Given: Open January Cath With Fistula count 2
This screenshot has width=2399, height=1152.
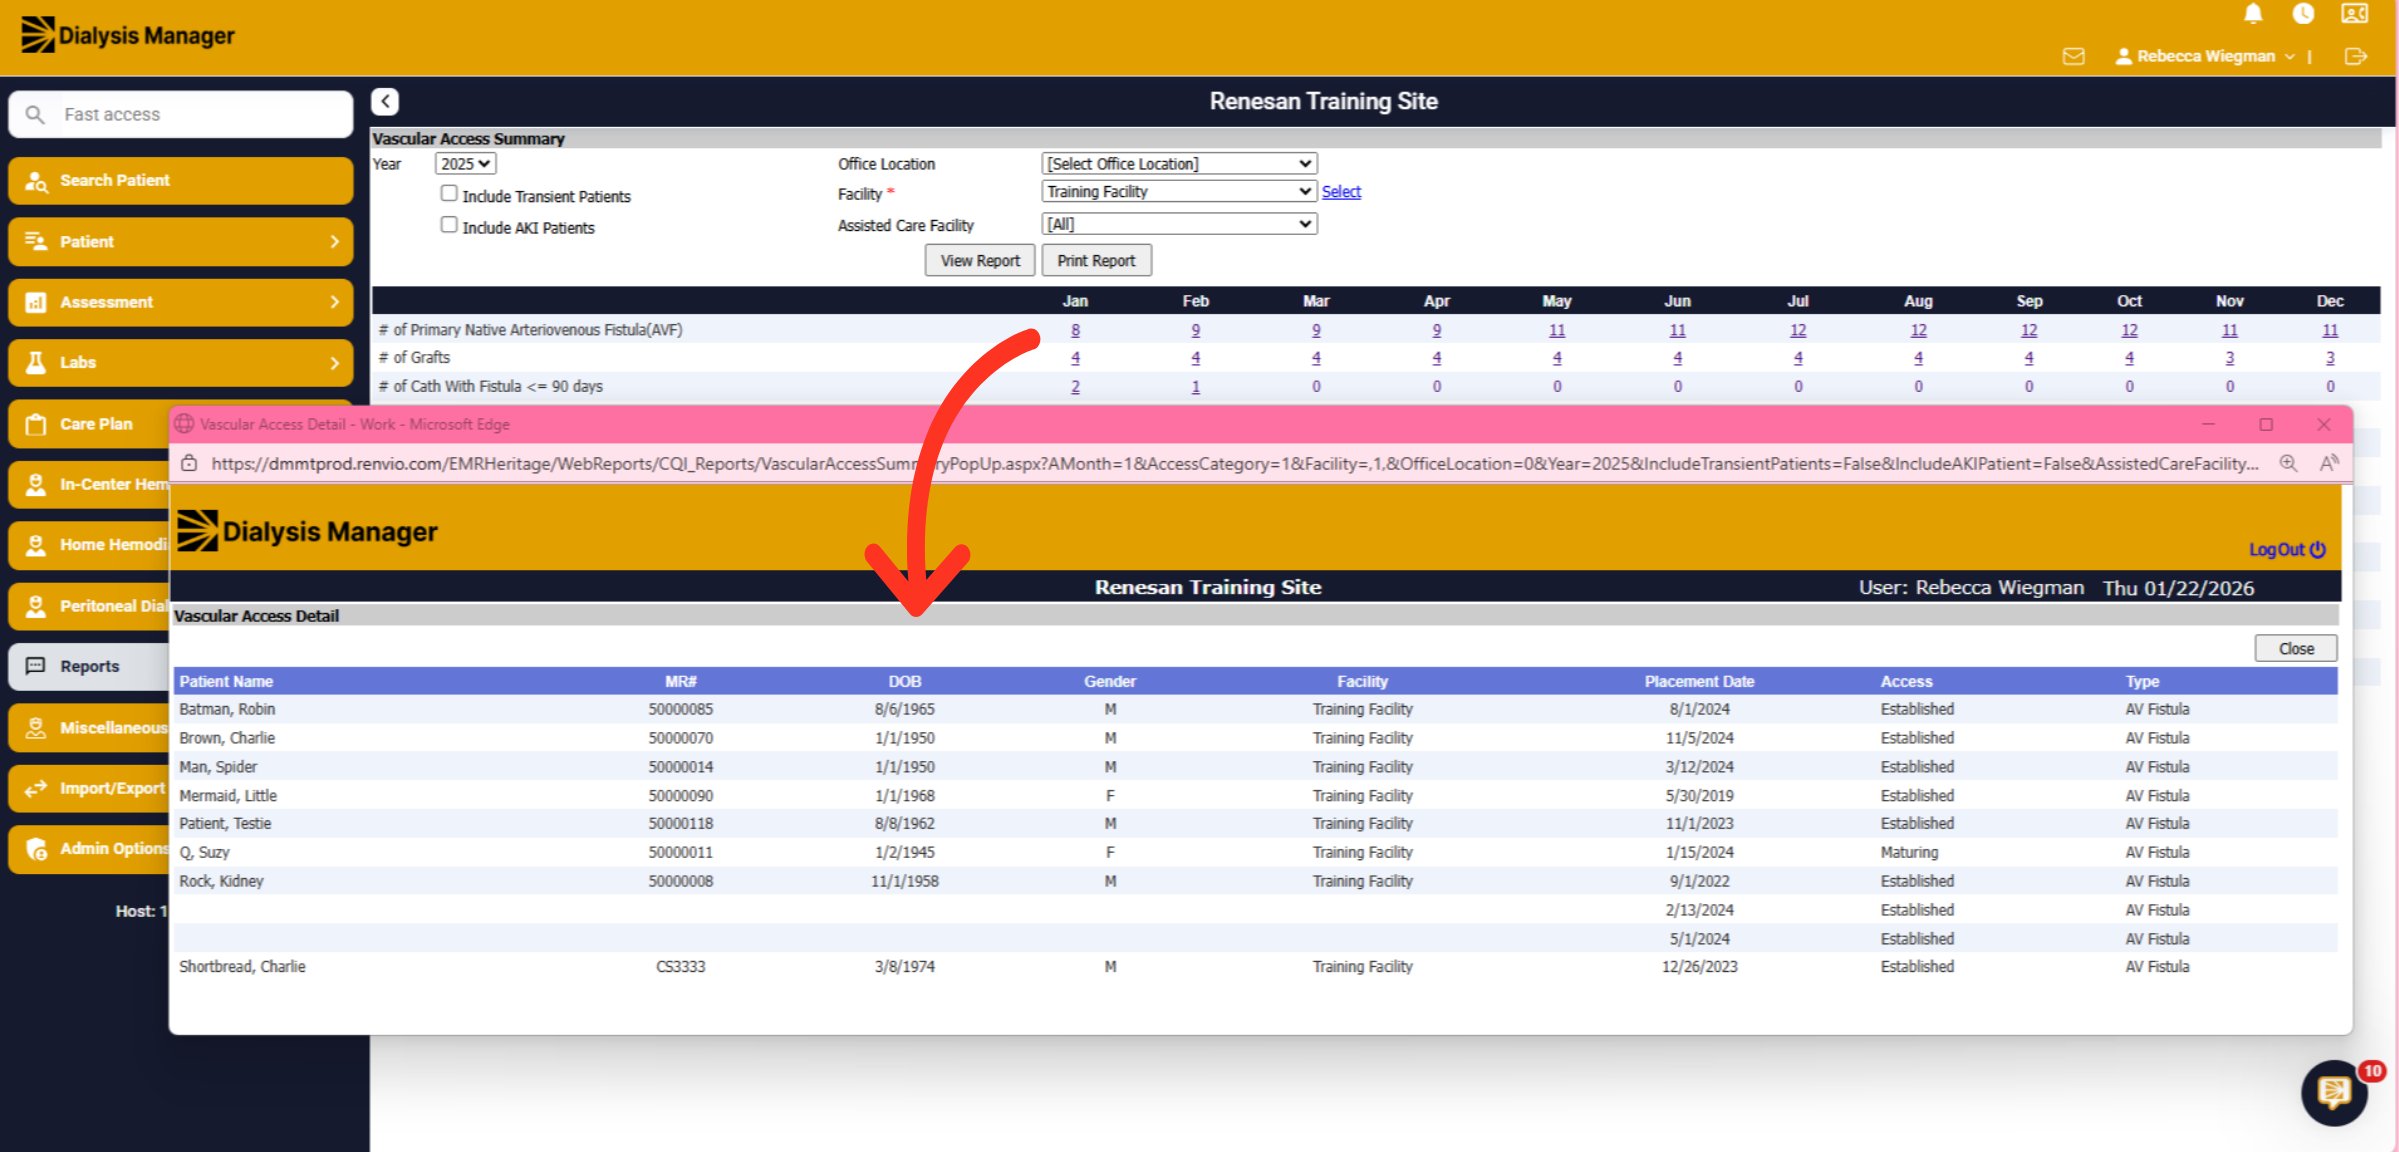Looking at the screenshot, I should click(1075, 387).
